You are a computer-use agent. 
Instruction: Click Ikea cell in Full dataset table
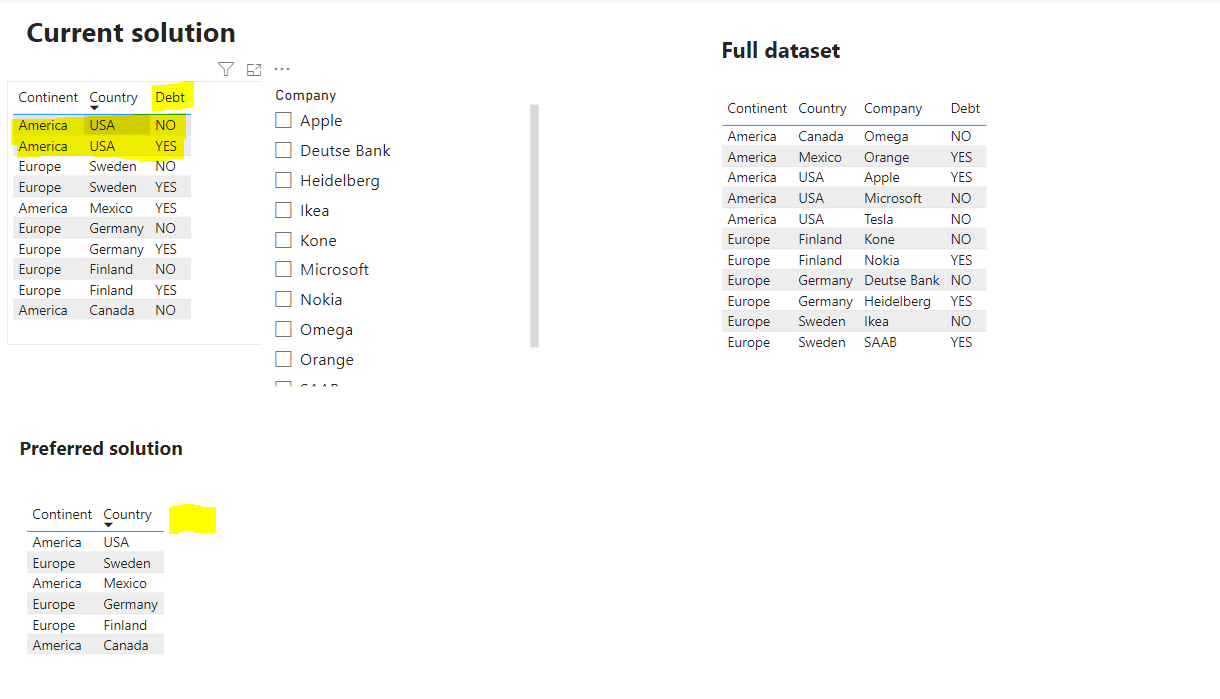point(876,321)
